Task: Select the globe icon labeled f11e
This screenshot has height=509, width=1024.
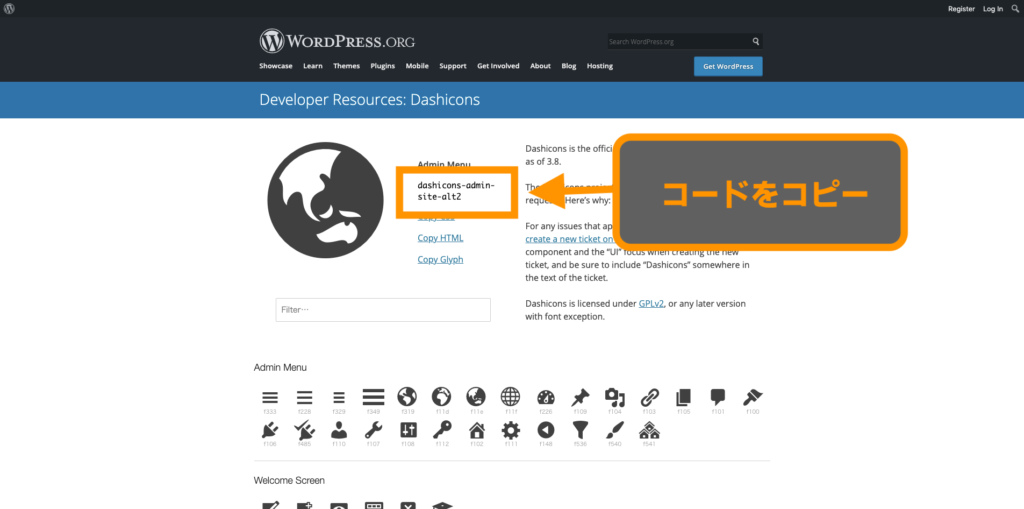Action: (476, 397)
